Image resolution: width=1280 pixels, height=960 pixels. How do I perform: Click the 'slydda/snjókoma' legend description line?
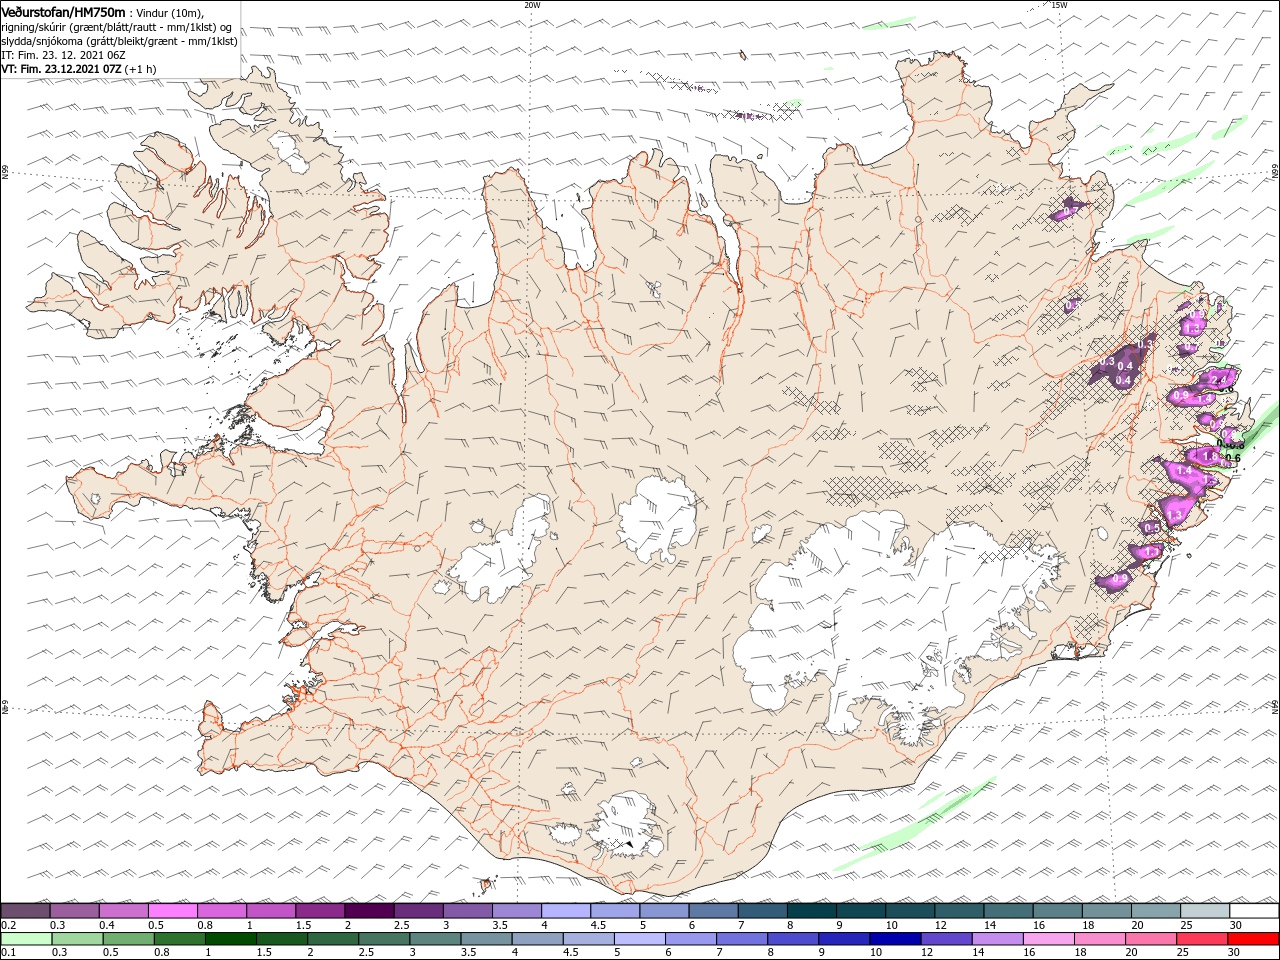(x=120, y=41)
